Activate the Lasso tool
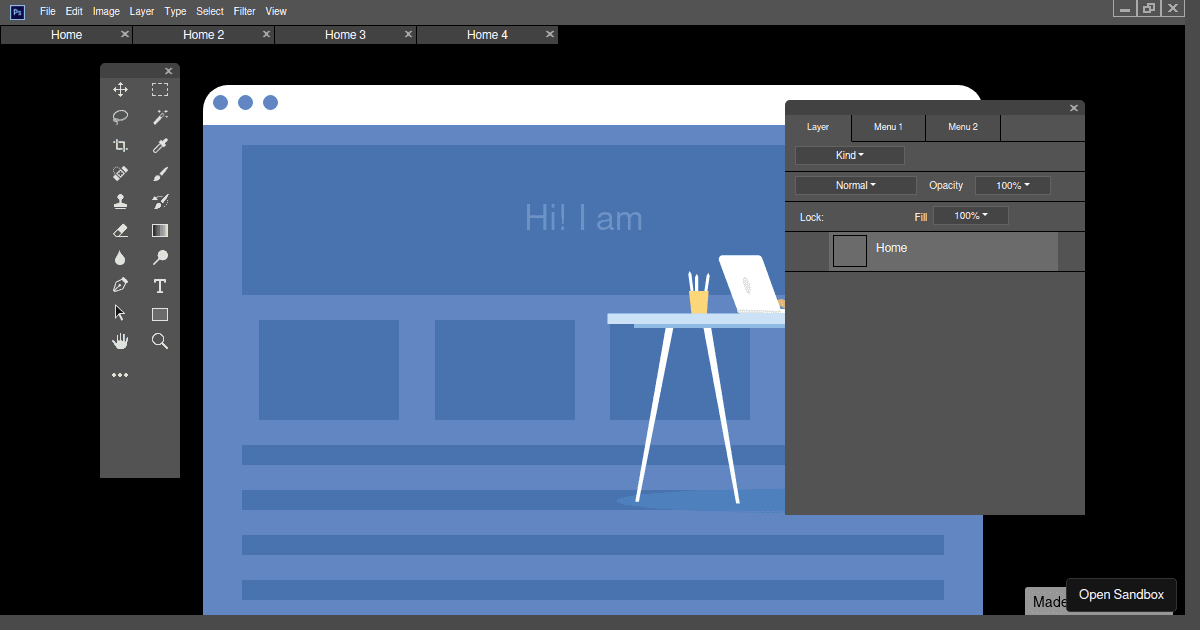 point(120,117)
